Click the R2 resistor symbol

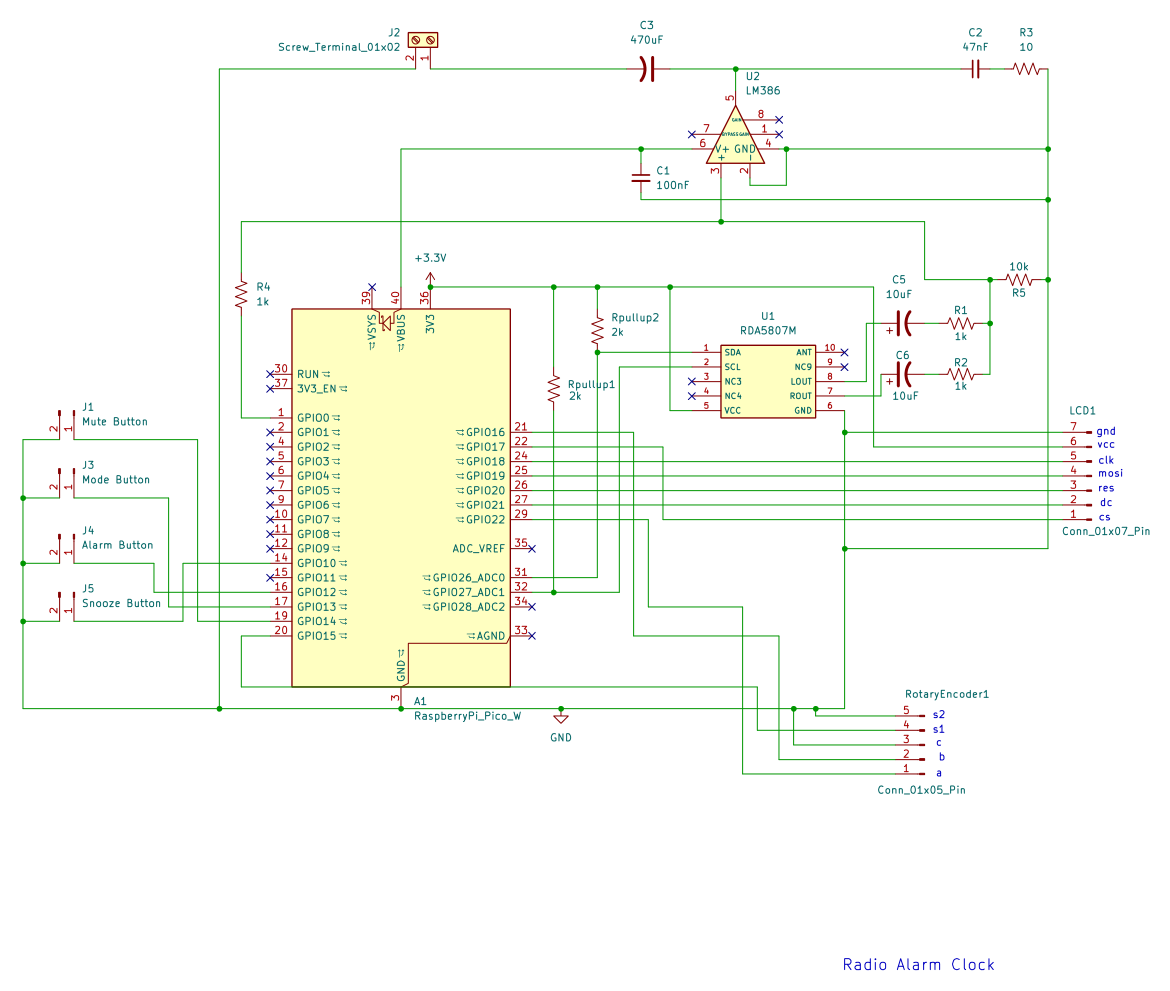pos(961,375)
